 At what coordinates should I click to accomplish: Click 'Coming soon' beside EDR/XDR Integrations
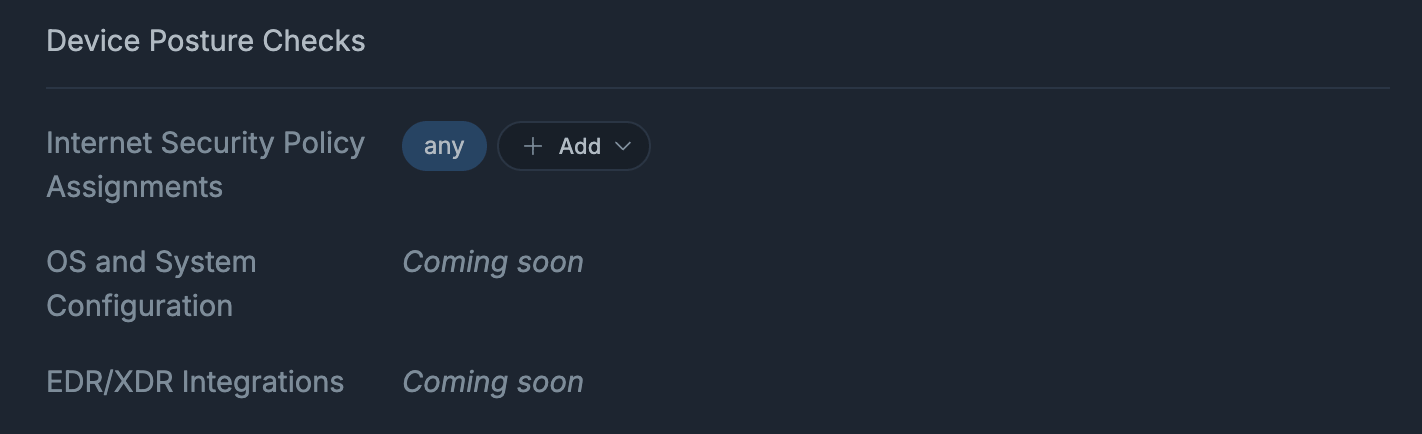pos(492,382)
